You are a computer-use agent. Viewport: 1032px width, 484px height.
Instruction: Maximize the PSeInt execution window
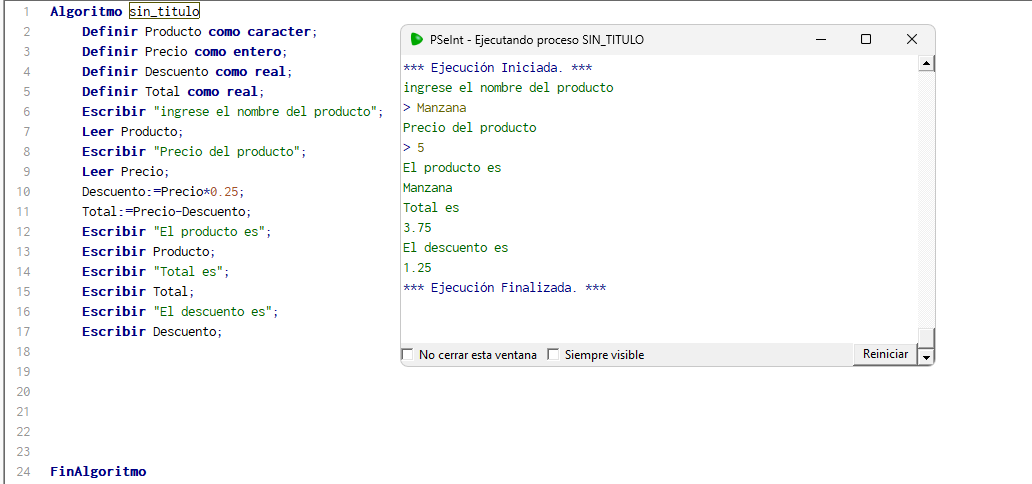(x=866, y=39)
